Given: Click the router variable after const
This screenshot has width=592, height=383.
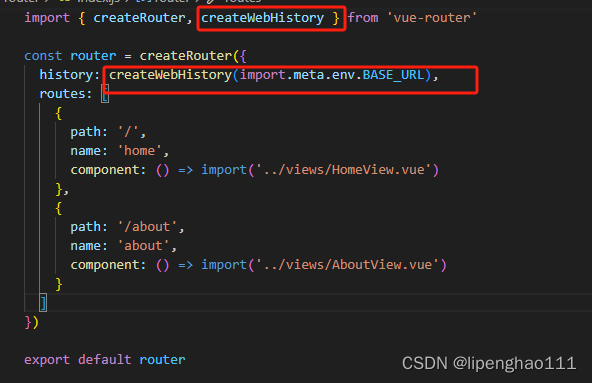Looking at the screenshot, I should 93,56.
